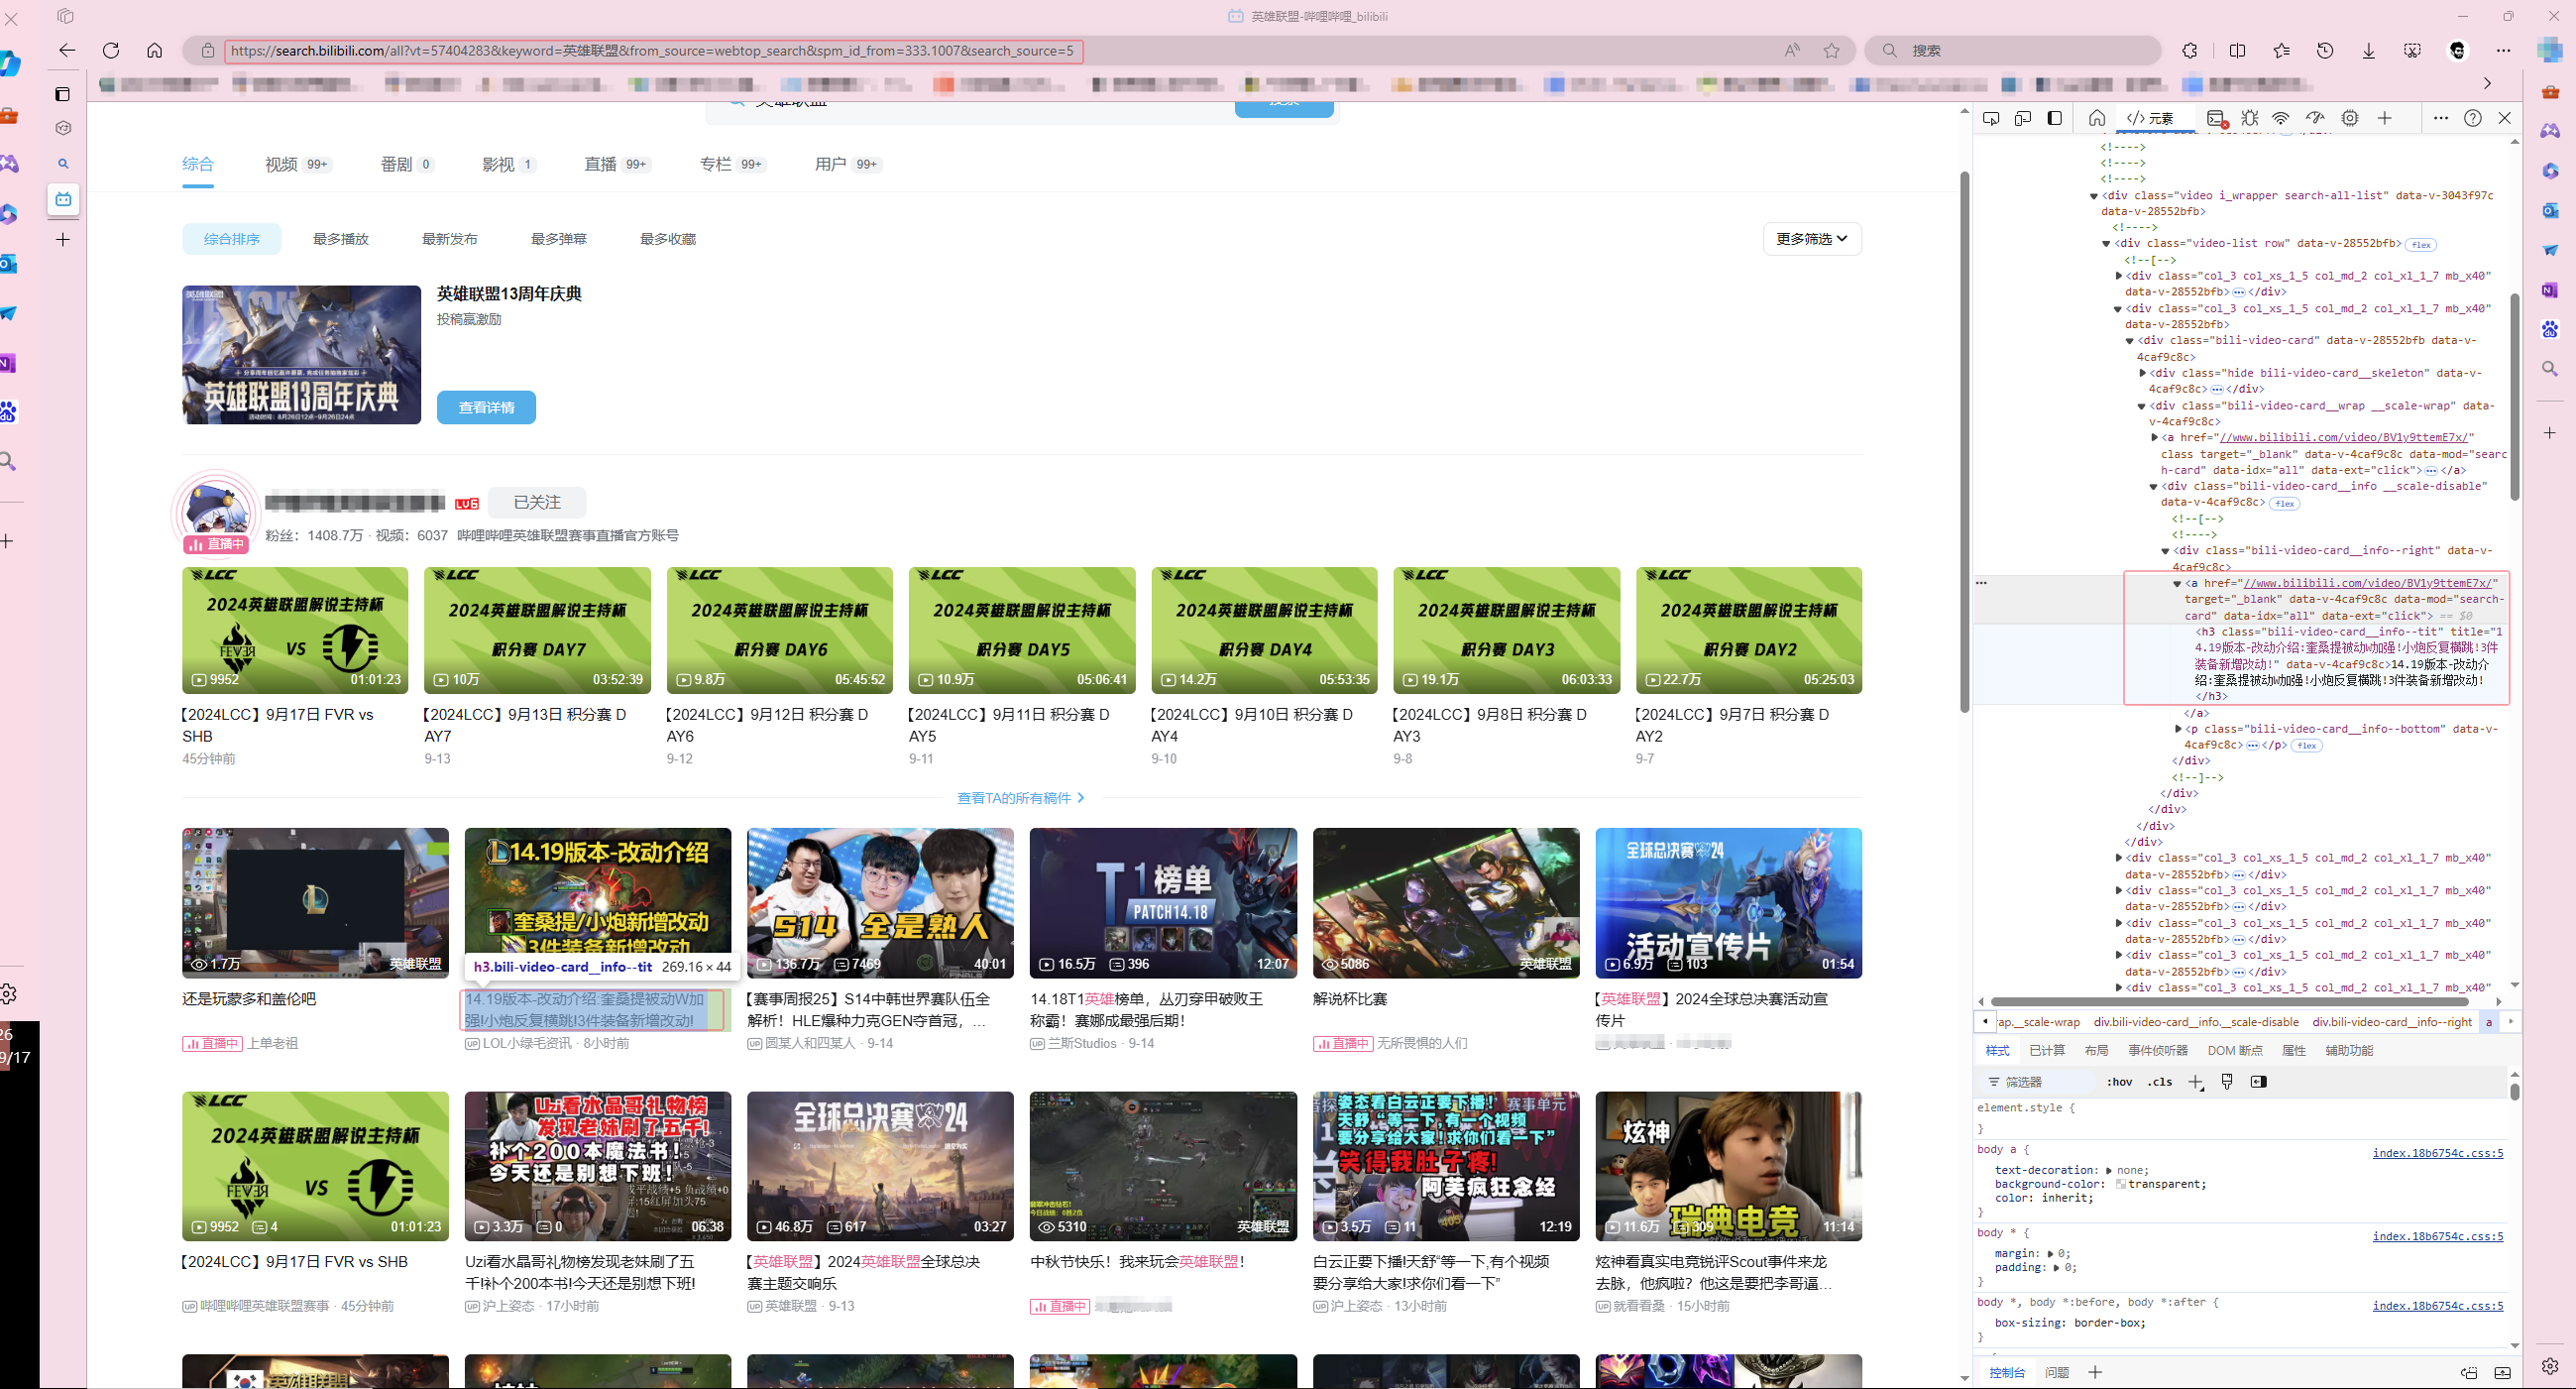Add more tools with DevTools plus icon
This screenshot has height=1389, width=2576.
click(x=2385, y=118)
